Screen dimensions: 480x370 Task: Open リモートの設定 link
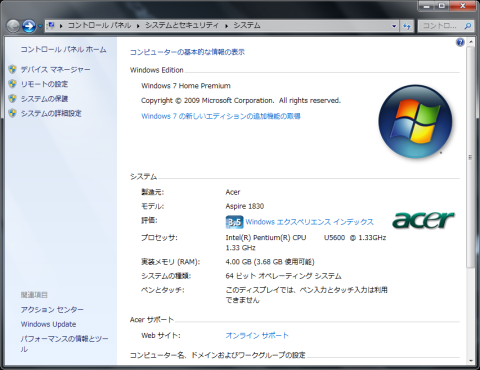click(x=44, y=84)
